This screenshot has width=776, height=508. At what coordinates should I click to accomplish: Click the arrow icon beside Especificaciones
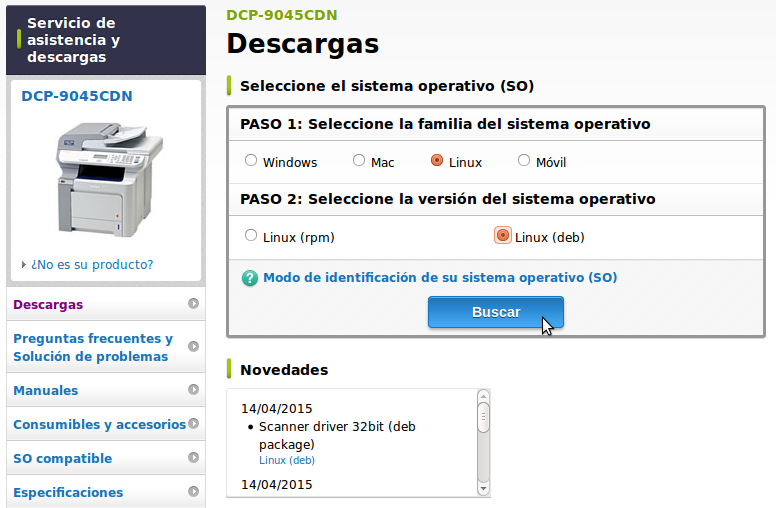coord(194,491)
